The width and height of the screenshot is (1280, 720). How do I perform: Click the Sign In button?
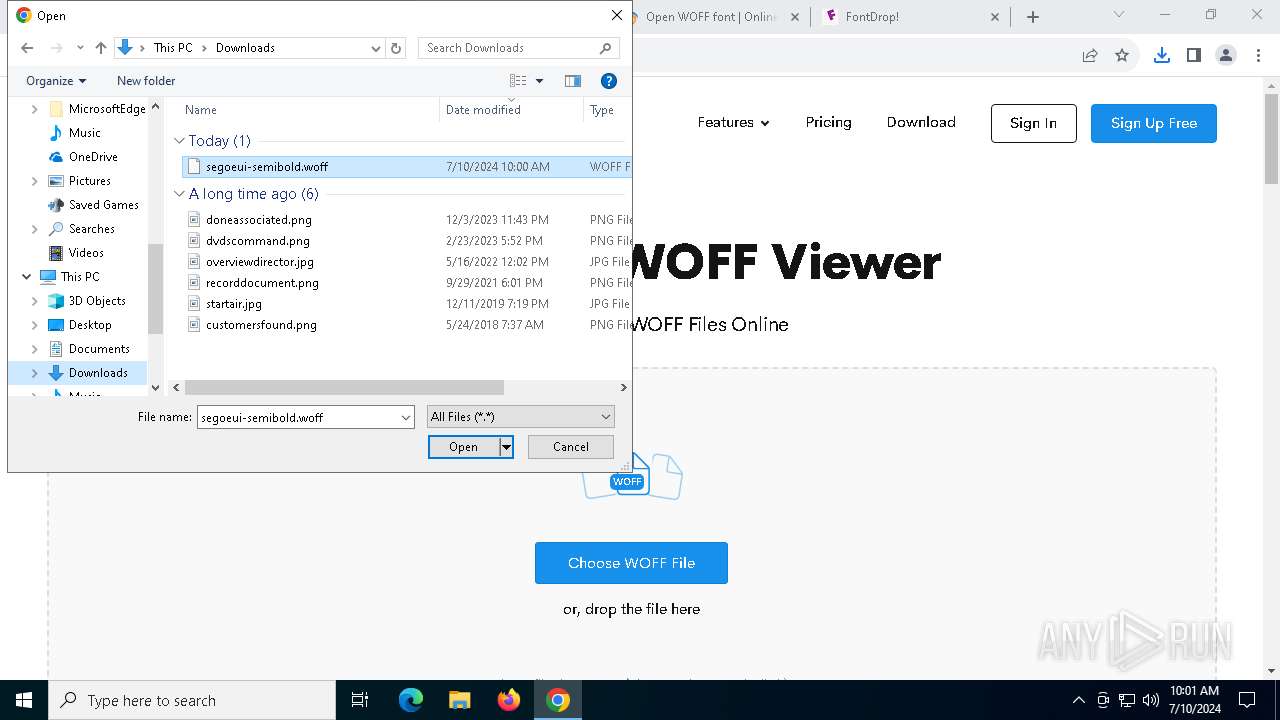click(1033, 123)
